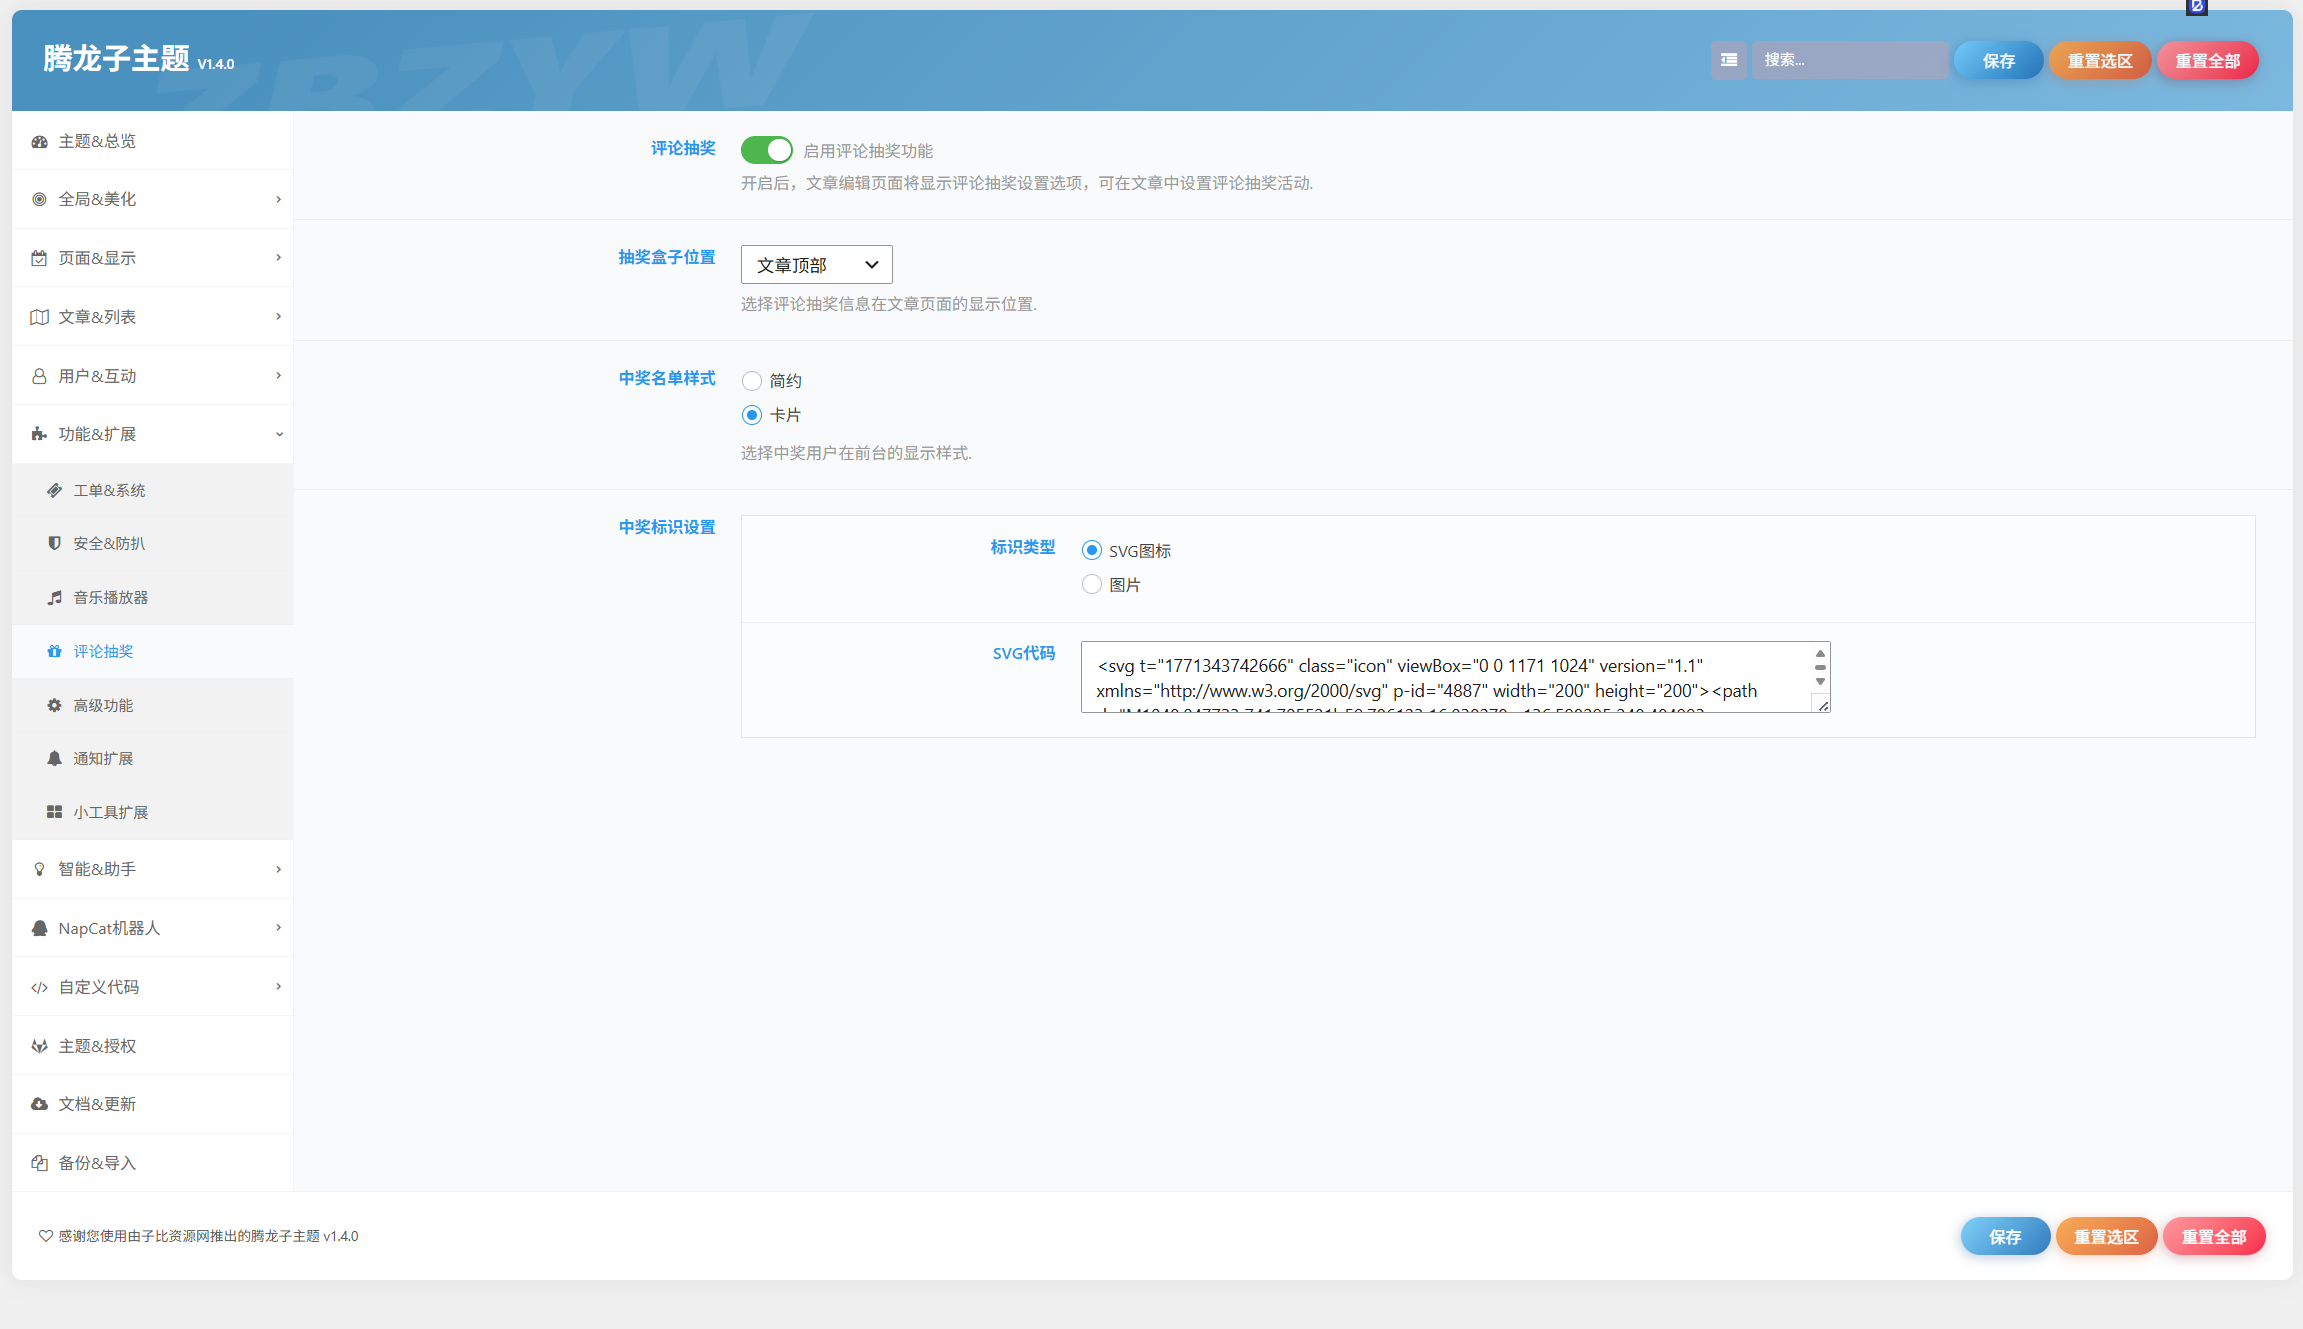Screen dimensions: 2303x1329
Task: Focus the 搜索 search field
Action: (1850, 60)
